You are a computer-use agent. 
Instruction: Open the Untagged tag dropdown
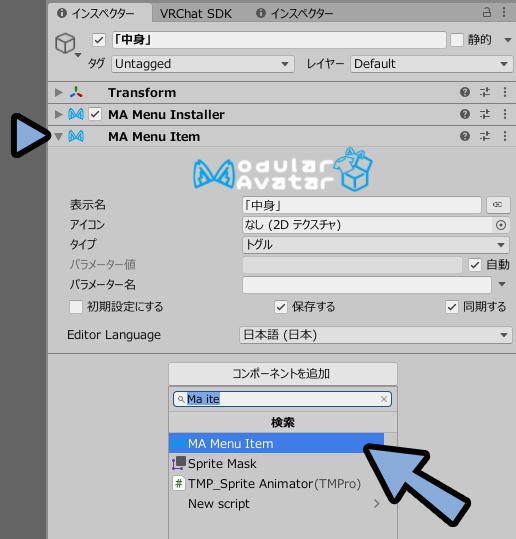tap(203, 64)
